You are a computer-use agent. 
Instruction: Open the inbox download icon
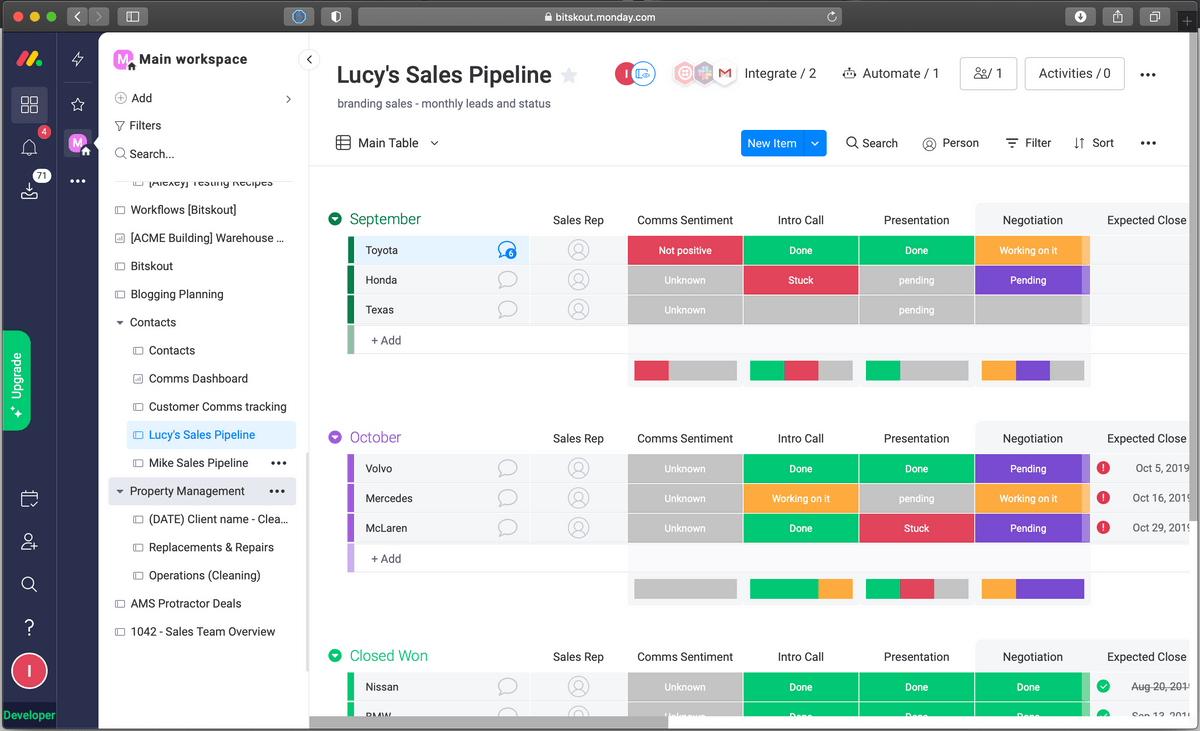[x=29, y=191]
